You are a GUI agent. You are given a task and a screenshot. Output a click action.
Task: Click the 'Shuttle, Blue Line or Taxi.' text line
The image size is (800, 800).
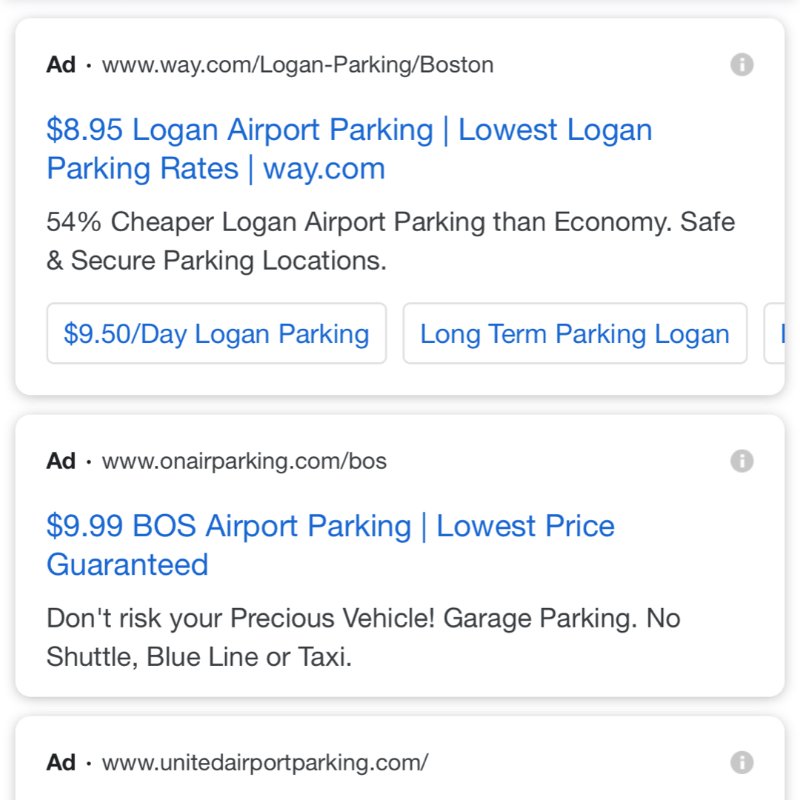point(199,657)
